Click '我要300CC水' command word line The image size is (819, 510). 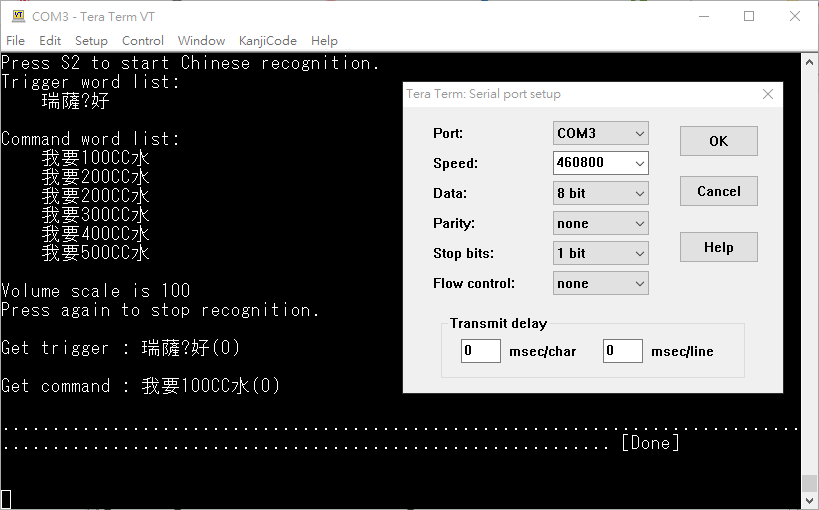point(96,215)
